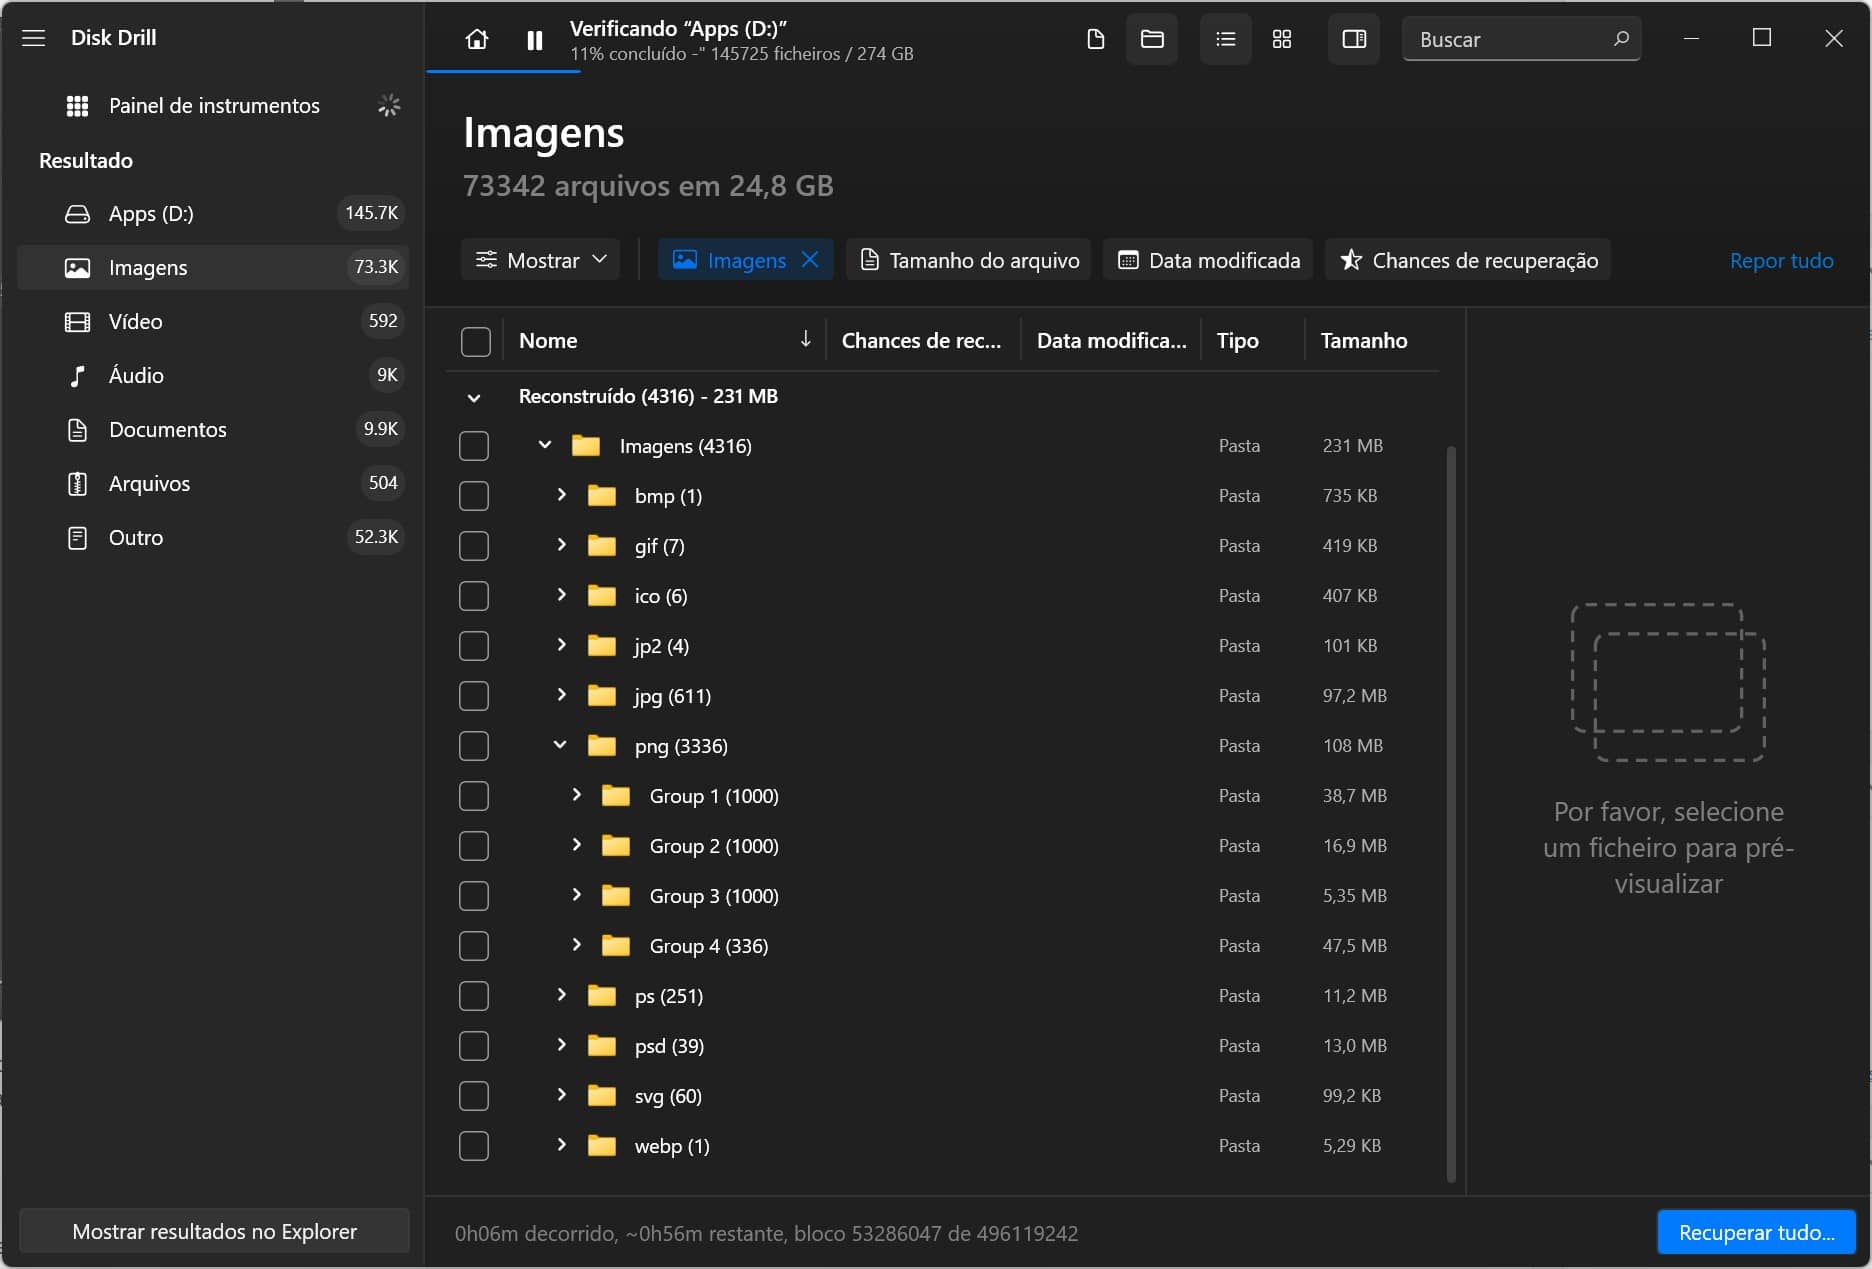Switch to file view icon

(1095, 39)
